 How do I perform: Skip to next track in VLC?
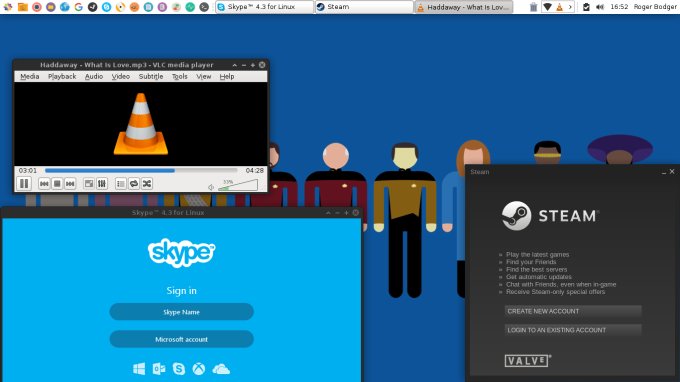(x=70, y=184)
